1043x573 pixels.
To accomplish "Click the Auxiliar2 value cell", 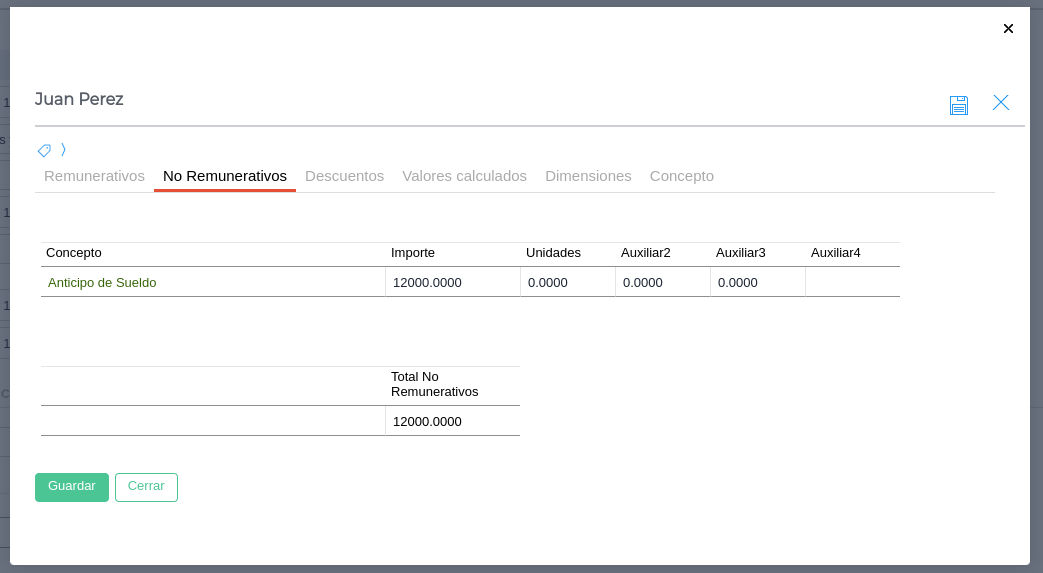I will tap(662, 283).
